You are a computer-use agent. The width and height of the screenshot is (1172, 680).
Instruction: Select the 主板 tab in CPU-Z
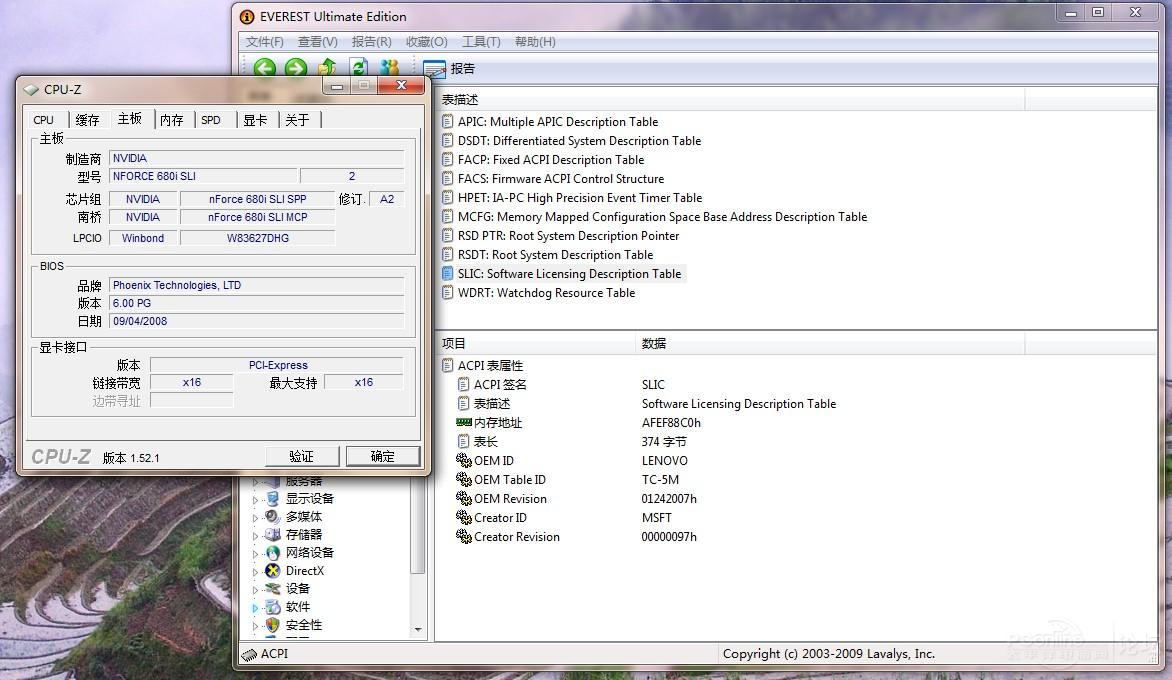[130, 119]
